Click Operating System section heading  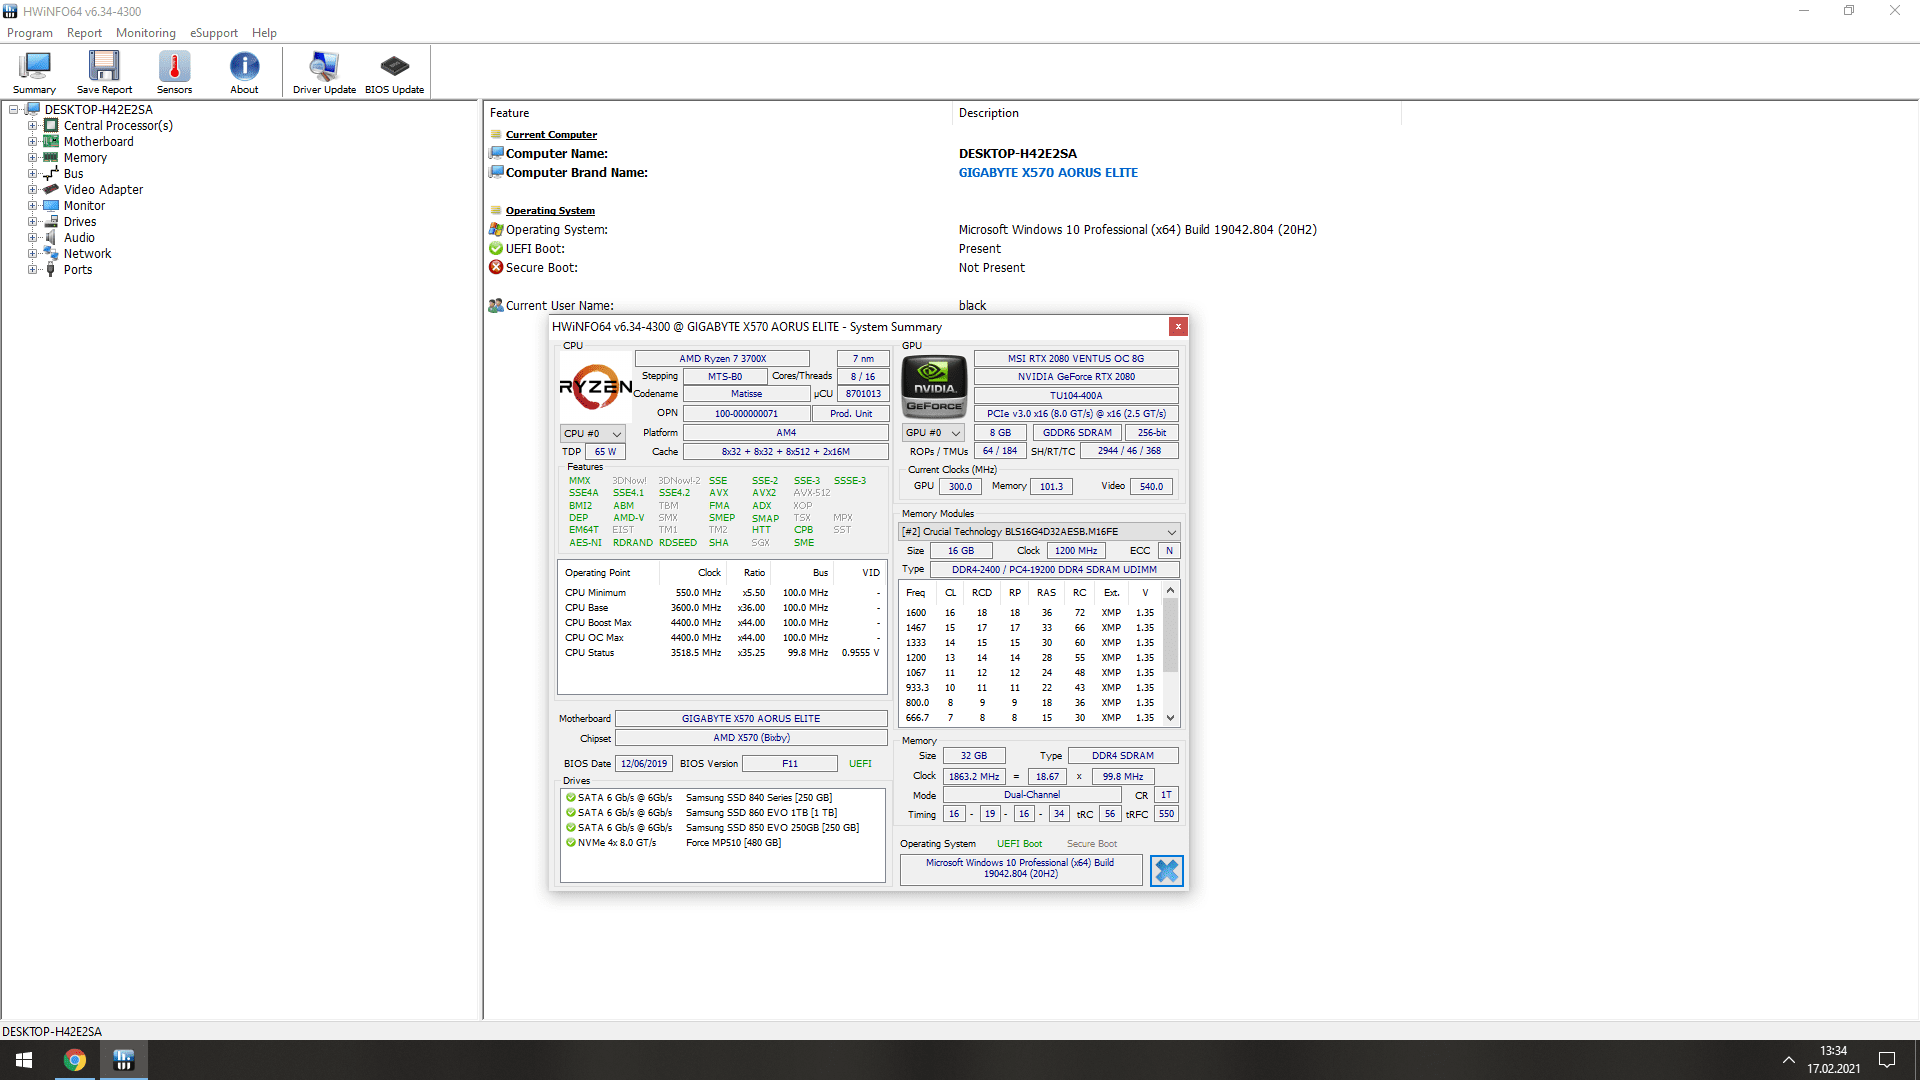point(550,211)
